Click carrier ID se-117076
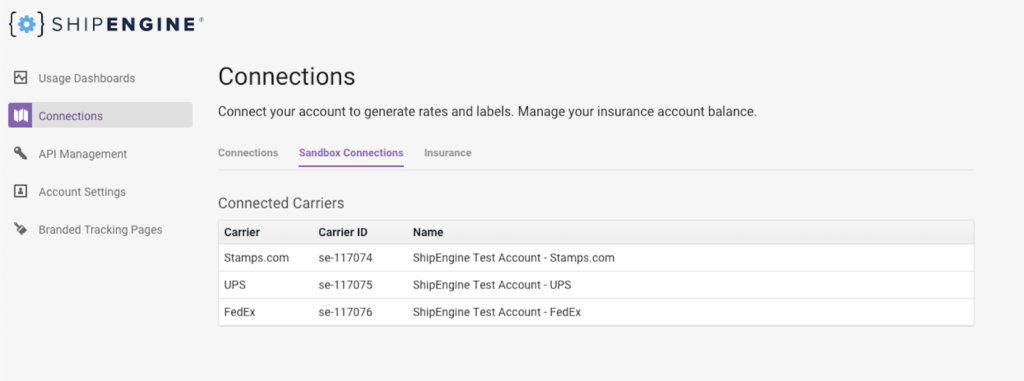Image resolution: width=1024 pixels, height=381 pixels. click(x=345, y=312)
